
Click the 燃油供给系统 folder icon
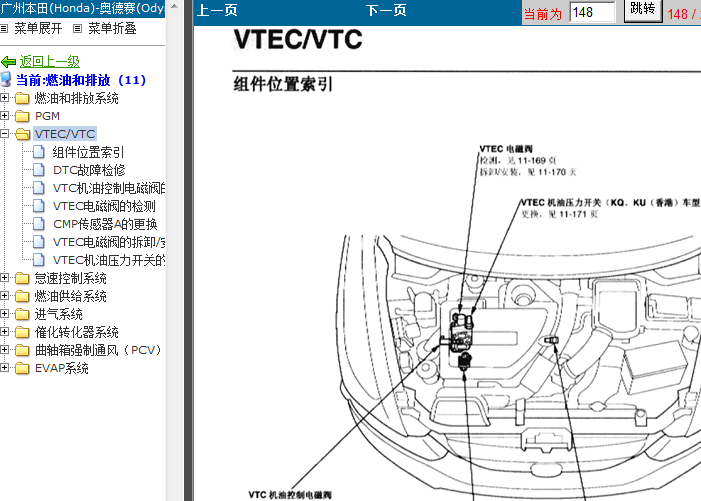coord(22,296)
